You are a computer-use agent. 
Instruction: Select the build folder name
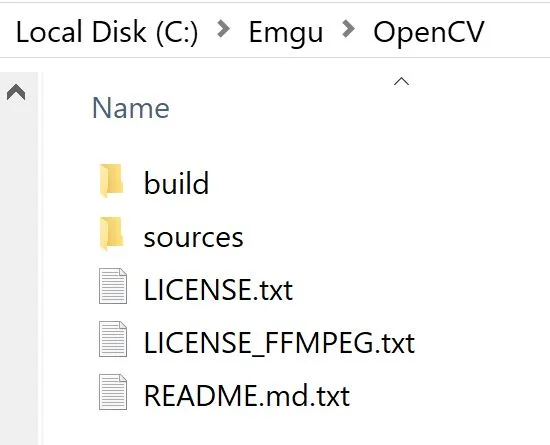point(176,183)
